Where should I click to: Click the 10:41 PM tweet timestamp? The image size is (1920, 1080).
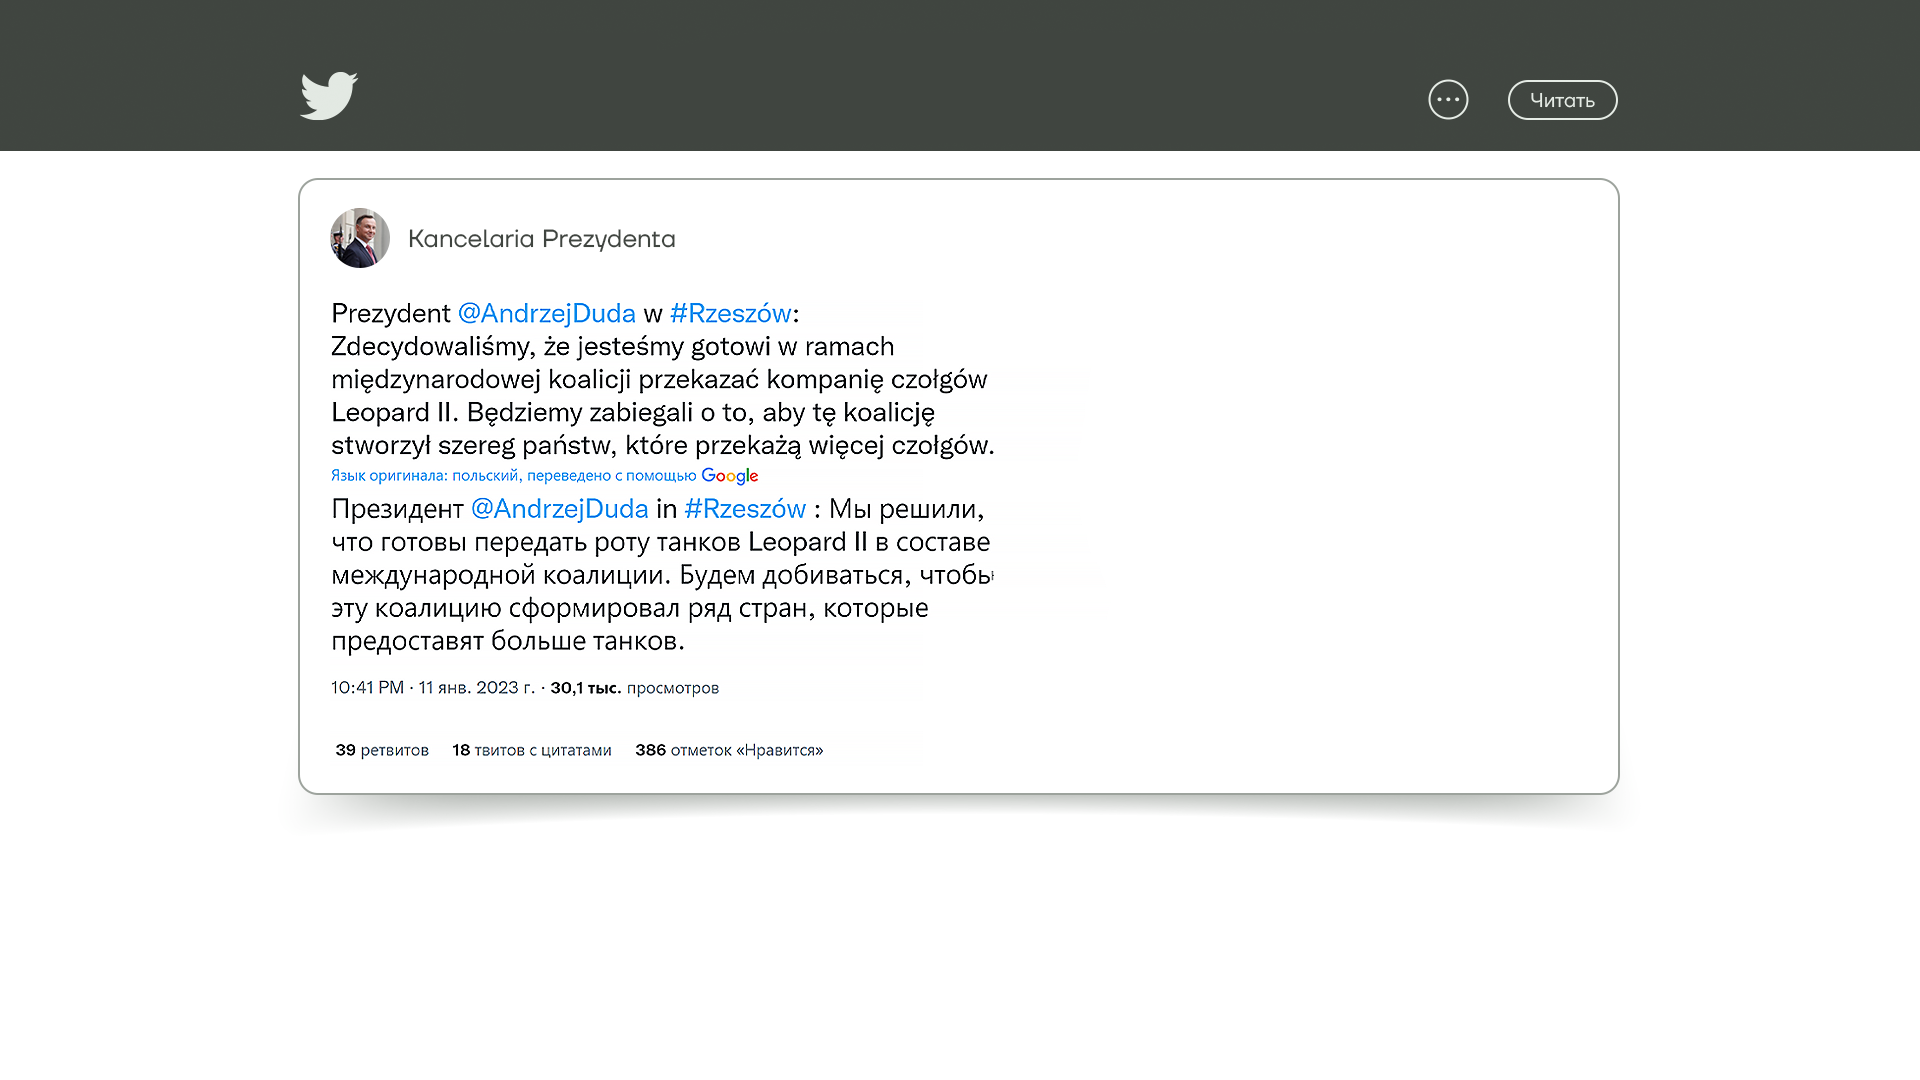point(367,688)
